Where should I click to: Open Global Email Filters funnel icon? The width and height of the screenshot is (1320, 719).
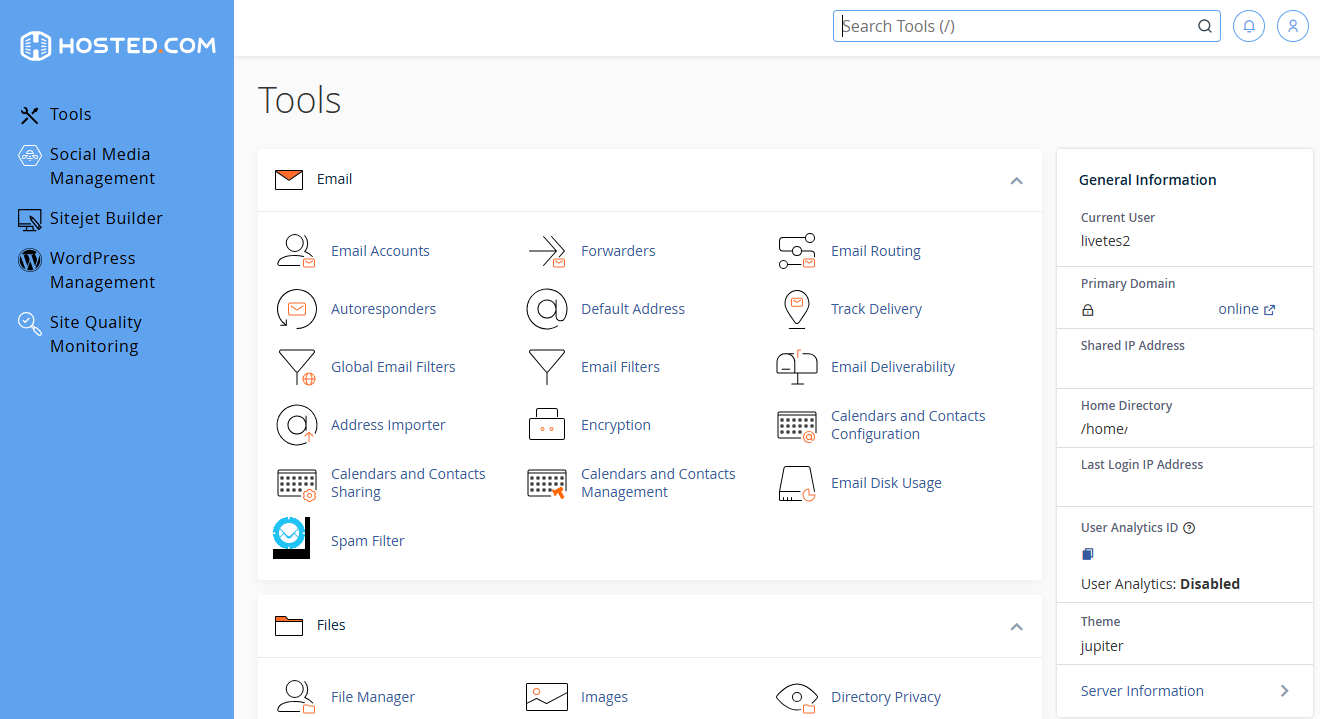296,367
